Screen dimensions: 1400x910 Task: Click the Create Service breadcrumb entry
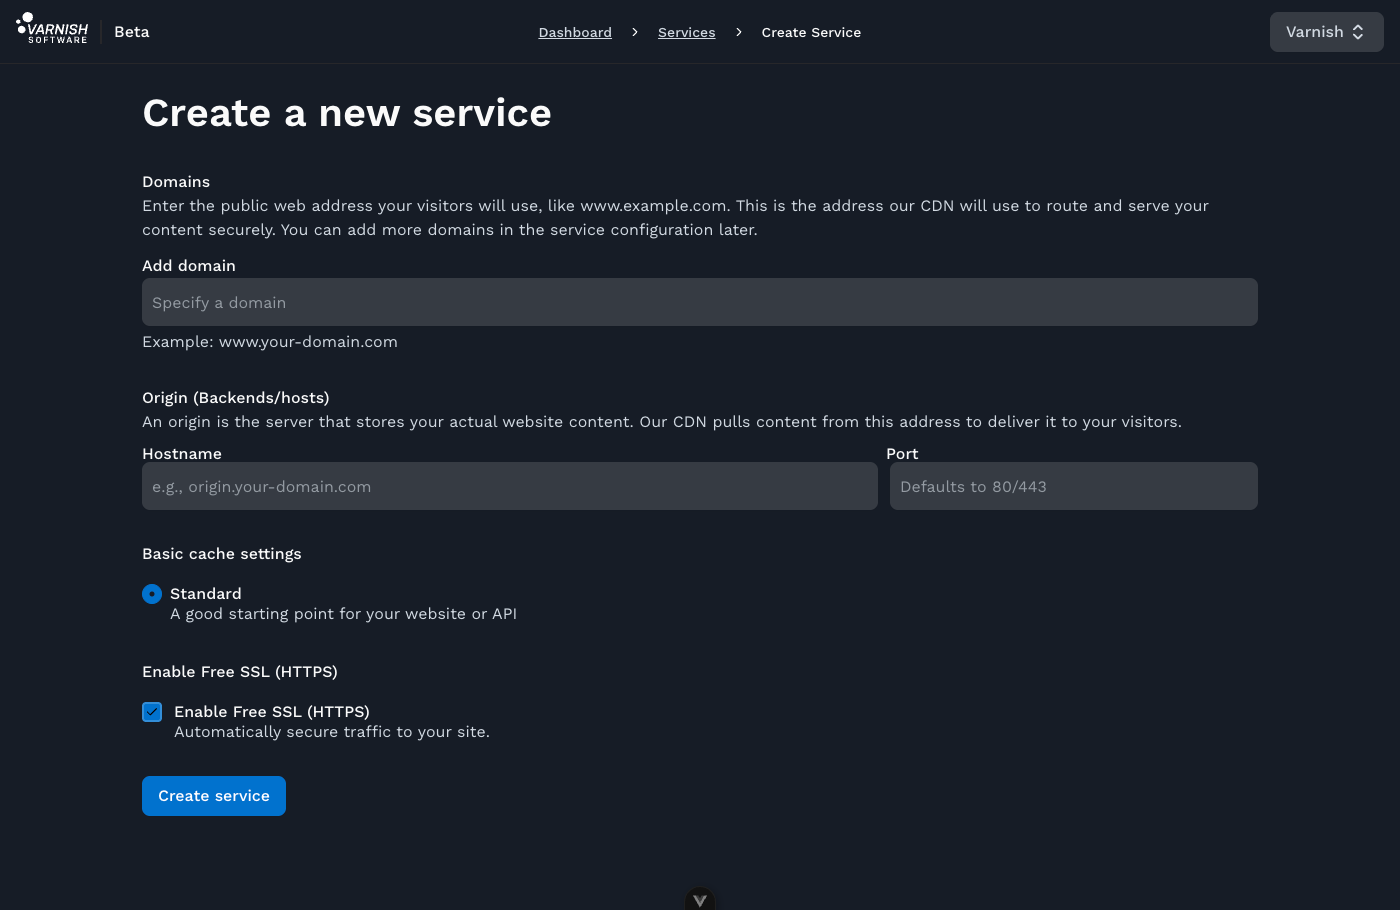click(x=811, y=32)
